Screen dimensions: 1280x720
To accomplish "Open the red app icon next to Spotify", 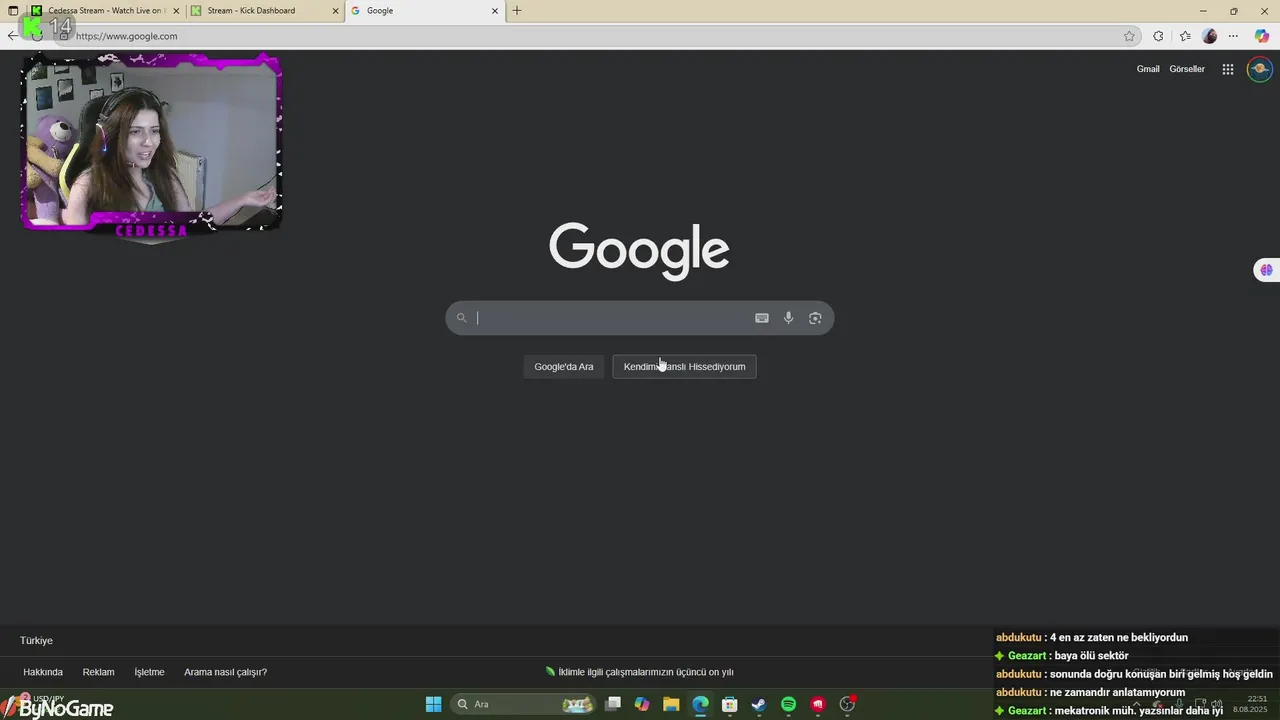I will [818, 704].
